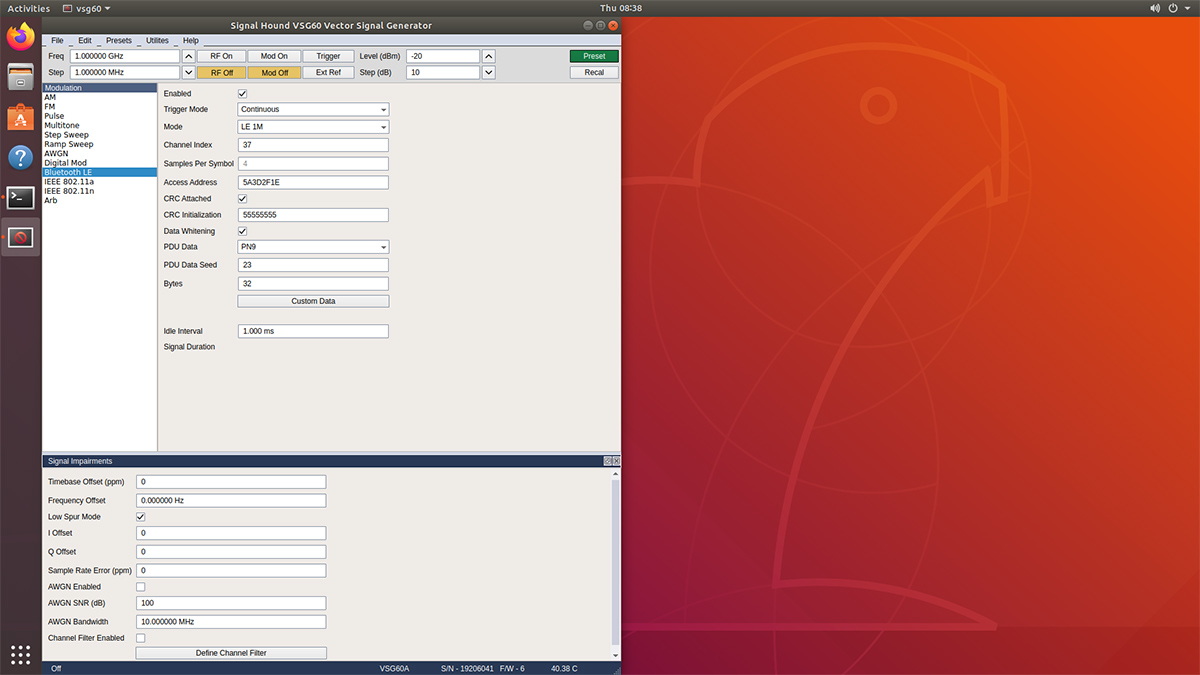
Task: Click the green Preset button
Action: (x=593, y=55)
